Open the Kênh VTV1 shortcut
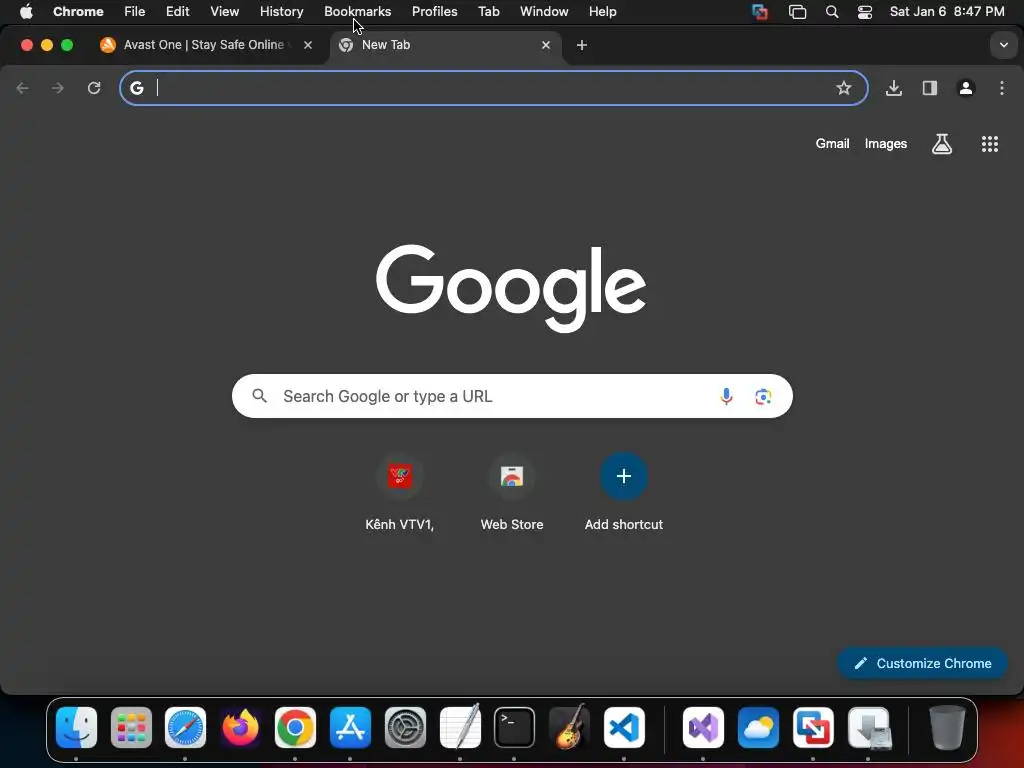Screen dimensions: 1024x768 click(400, 493)
